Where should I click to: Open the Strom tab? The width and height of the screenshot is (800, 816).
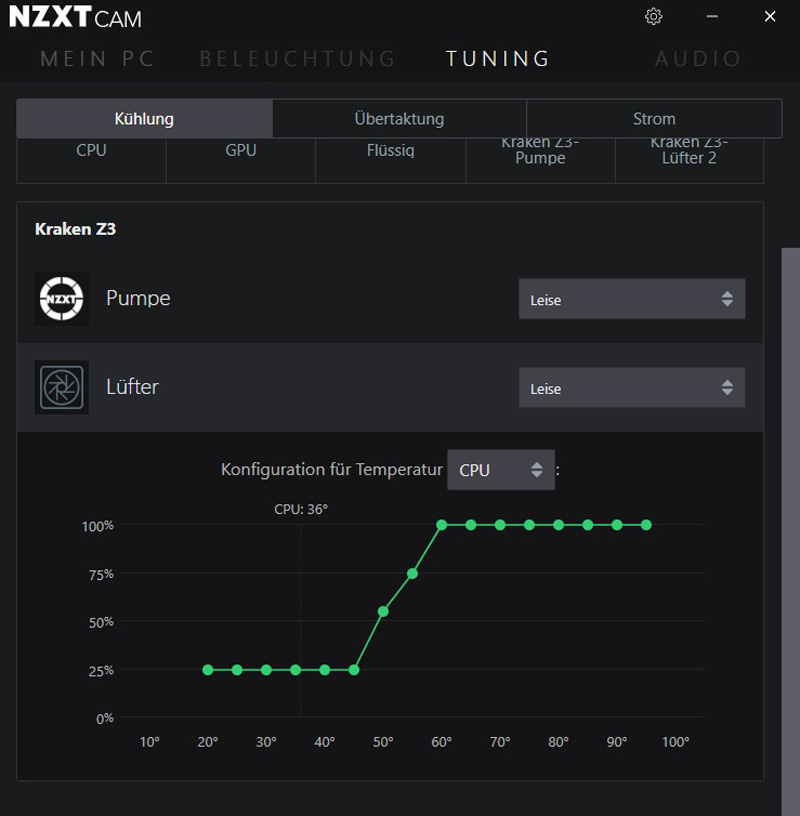point(654,119)
